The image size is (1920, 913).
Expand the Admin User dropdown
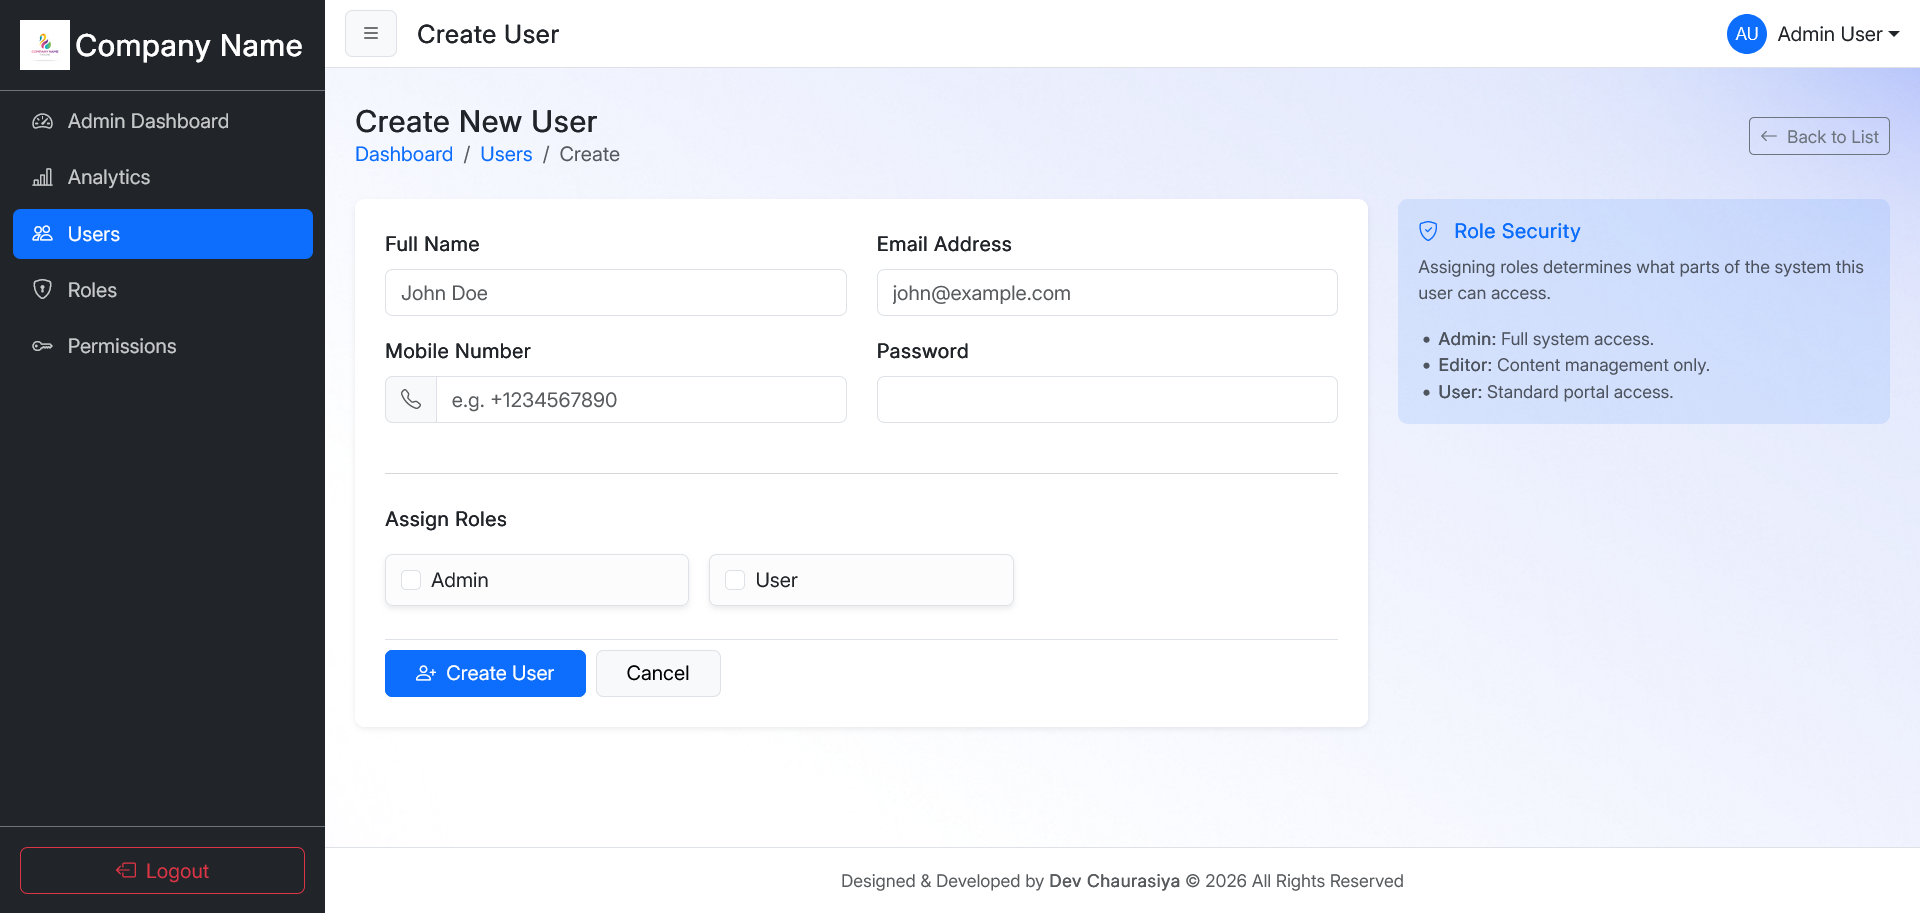pyautogui.click(x=1838, y=34)
